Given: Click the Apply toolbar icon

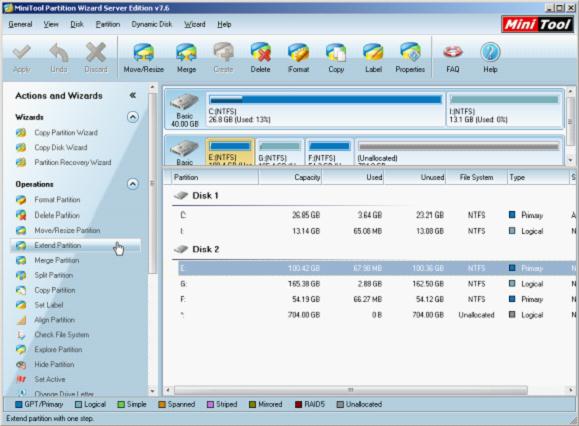Looking at the screenshot, I should [21, 58].
